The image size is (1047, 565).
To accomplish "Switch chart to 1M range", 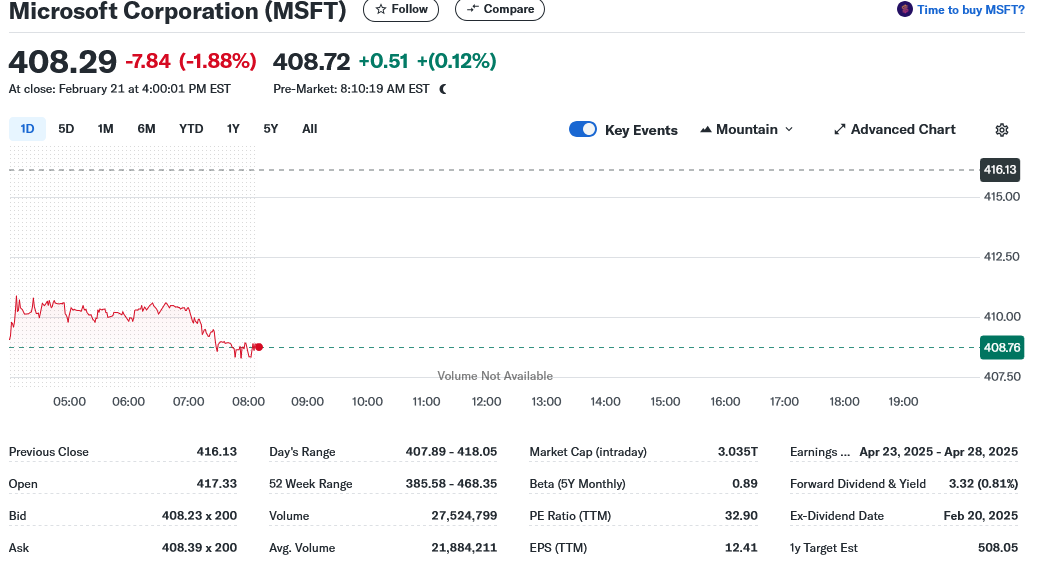I will [x=106, y=129].
